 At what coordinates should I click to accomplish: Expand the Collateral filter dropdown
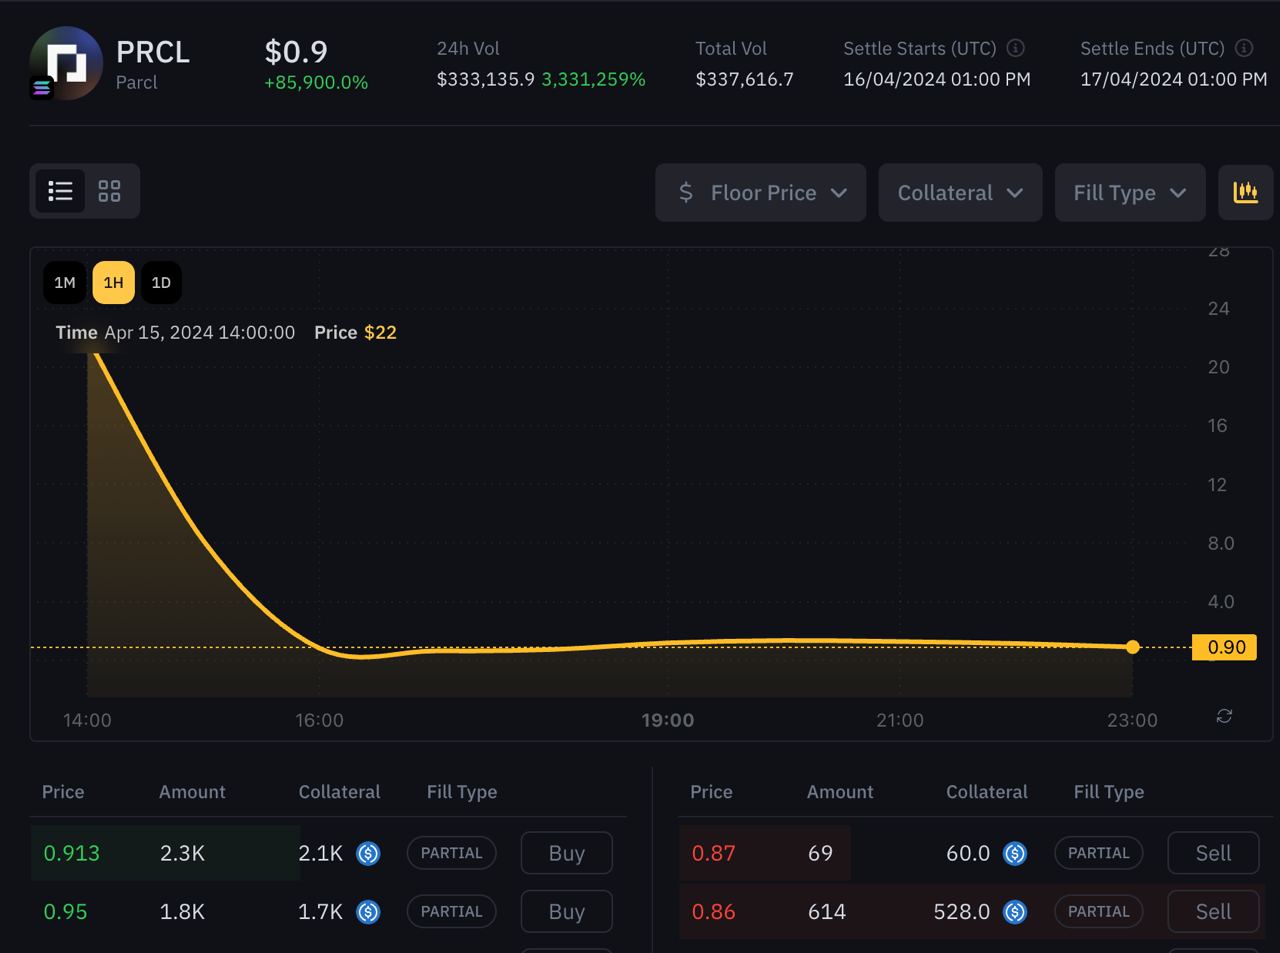[x=960, y=192]
